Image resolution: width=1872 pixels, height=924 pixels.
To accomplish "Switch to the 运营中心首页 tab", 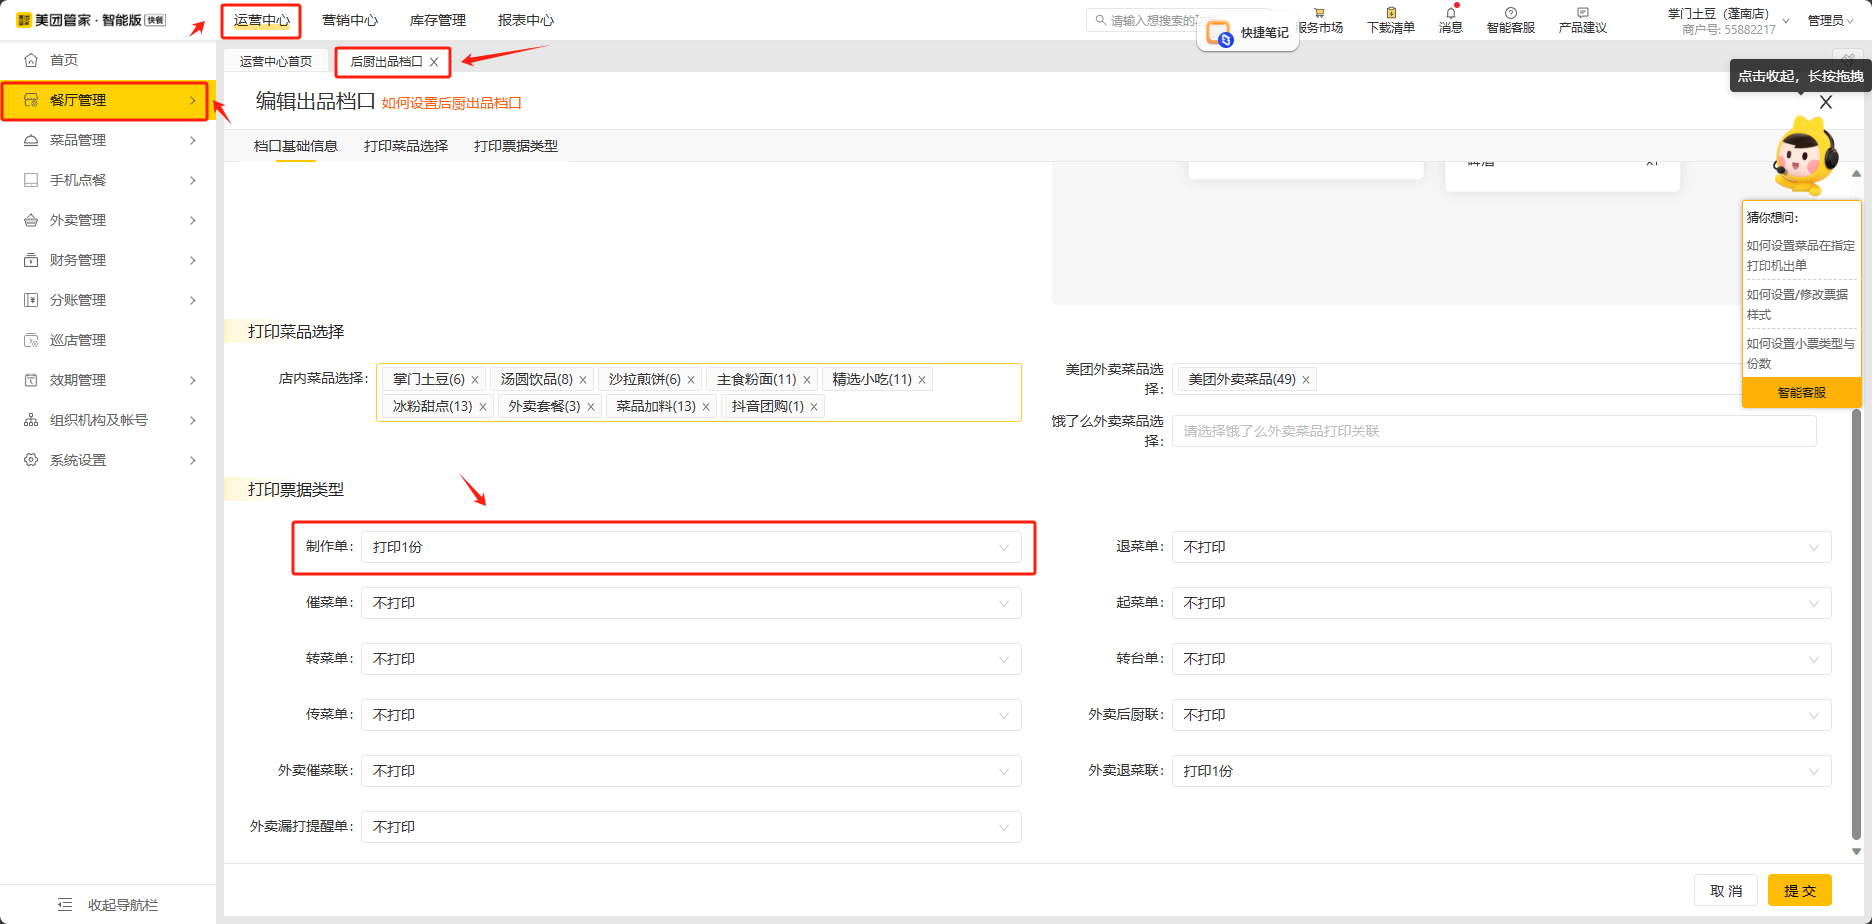I will 276,62.
